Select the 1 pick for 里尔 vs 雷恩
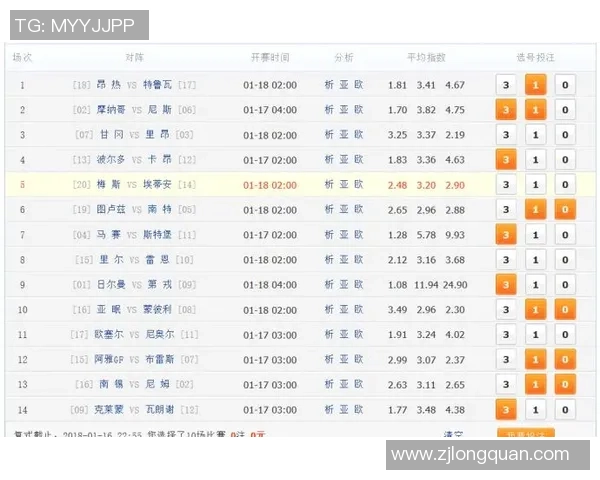Viewport: 600px width, 480px height. click(535, 260)
